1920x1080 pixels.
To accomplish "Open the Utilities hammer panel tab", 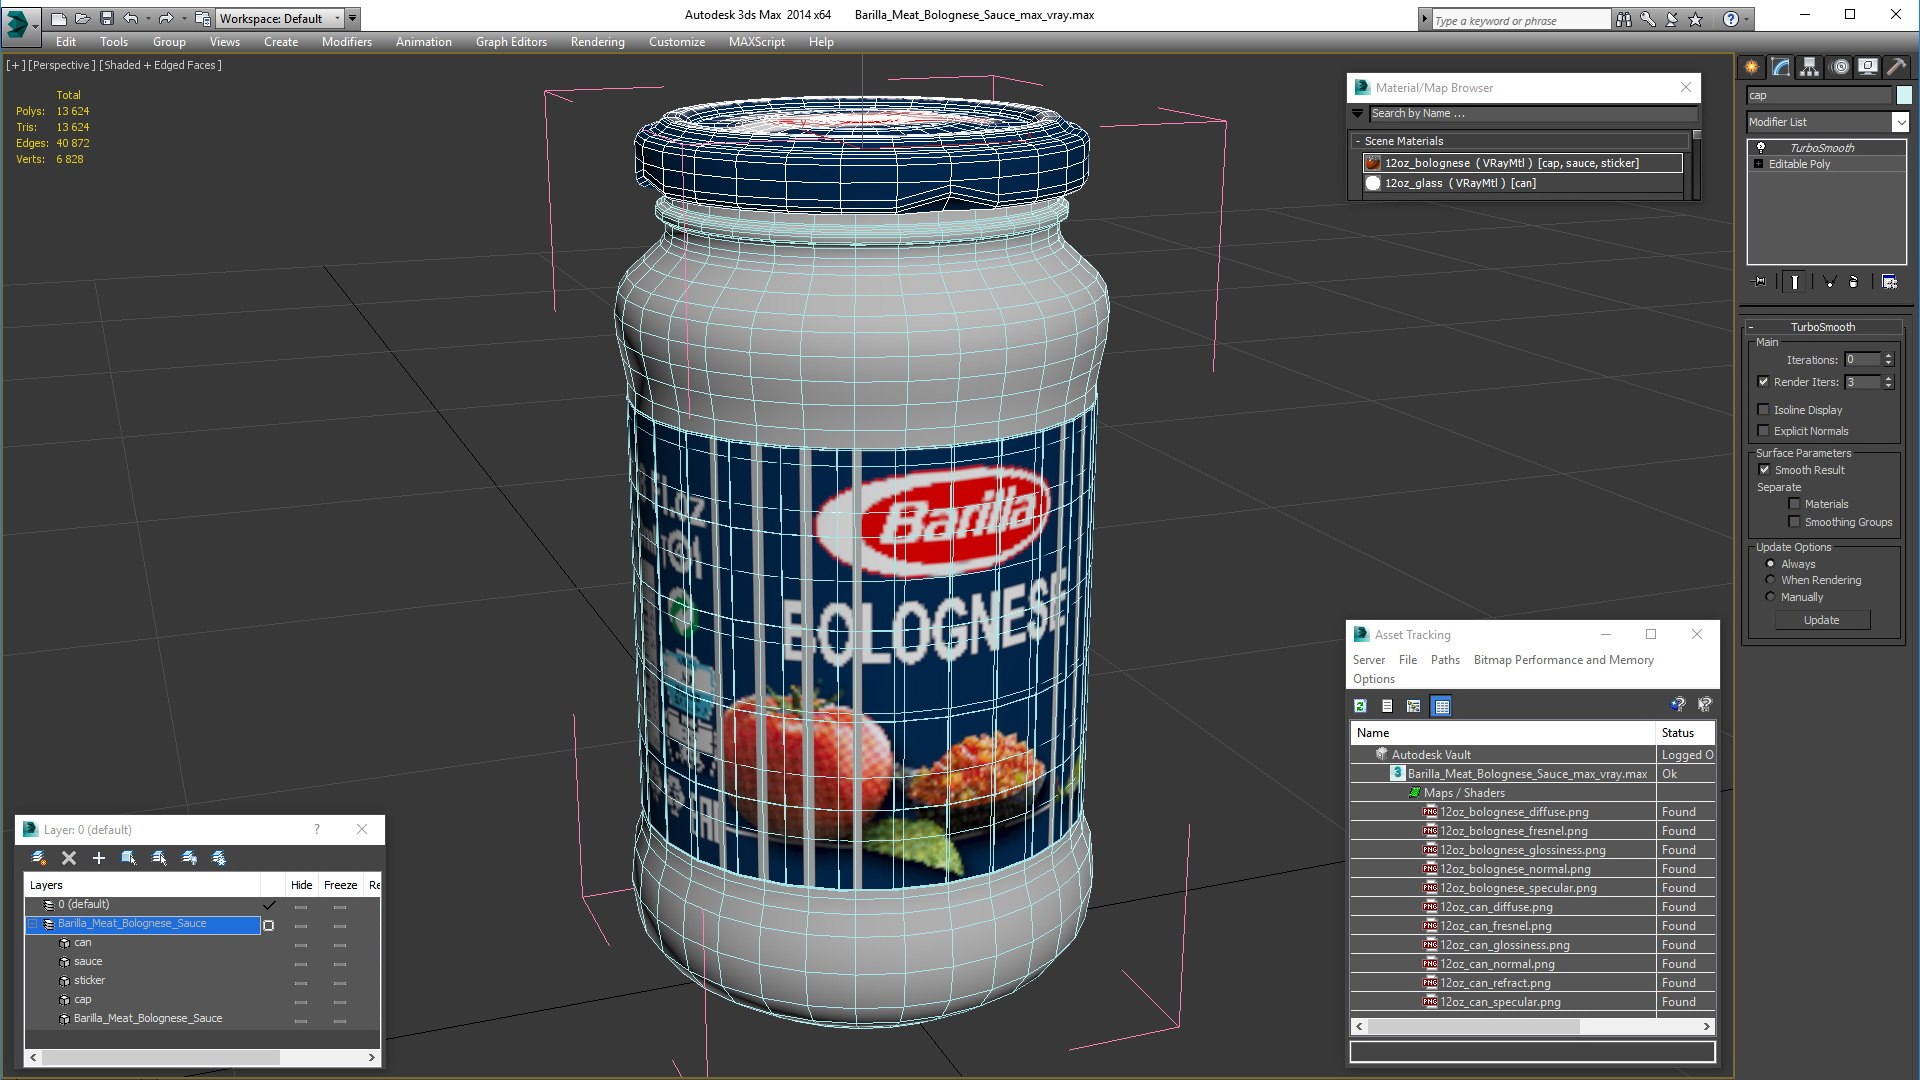I will tap(1896, 67).
